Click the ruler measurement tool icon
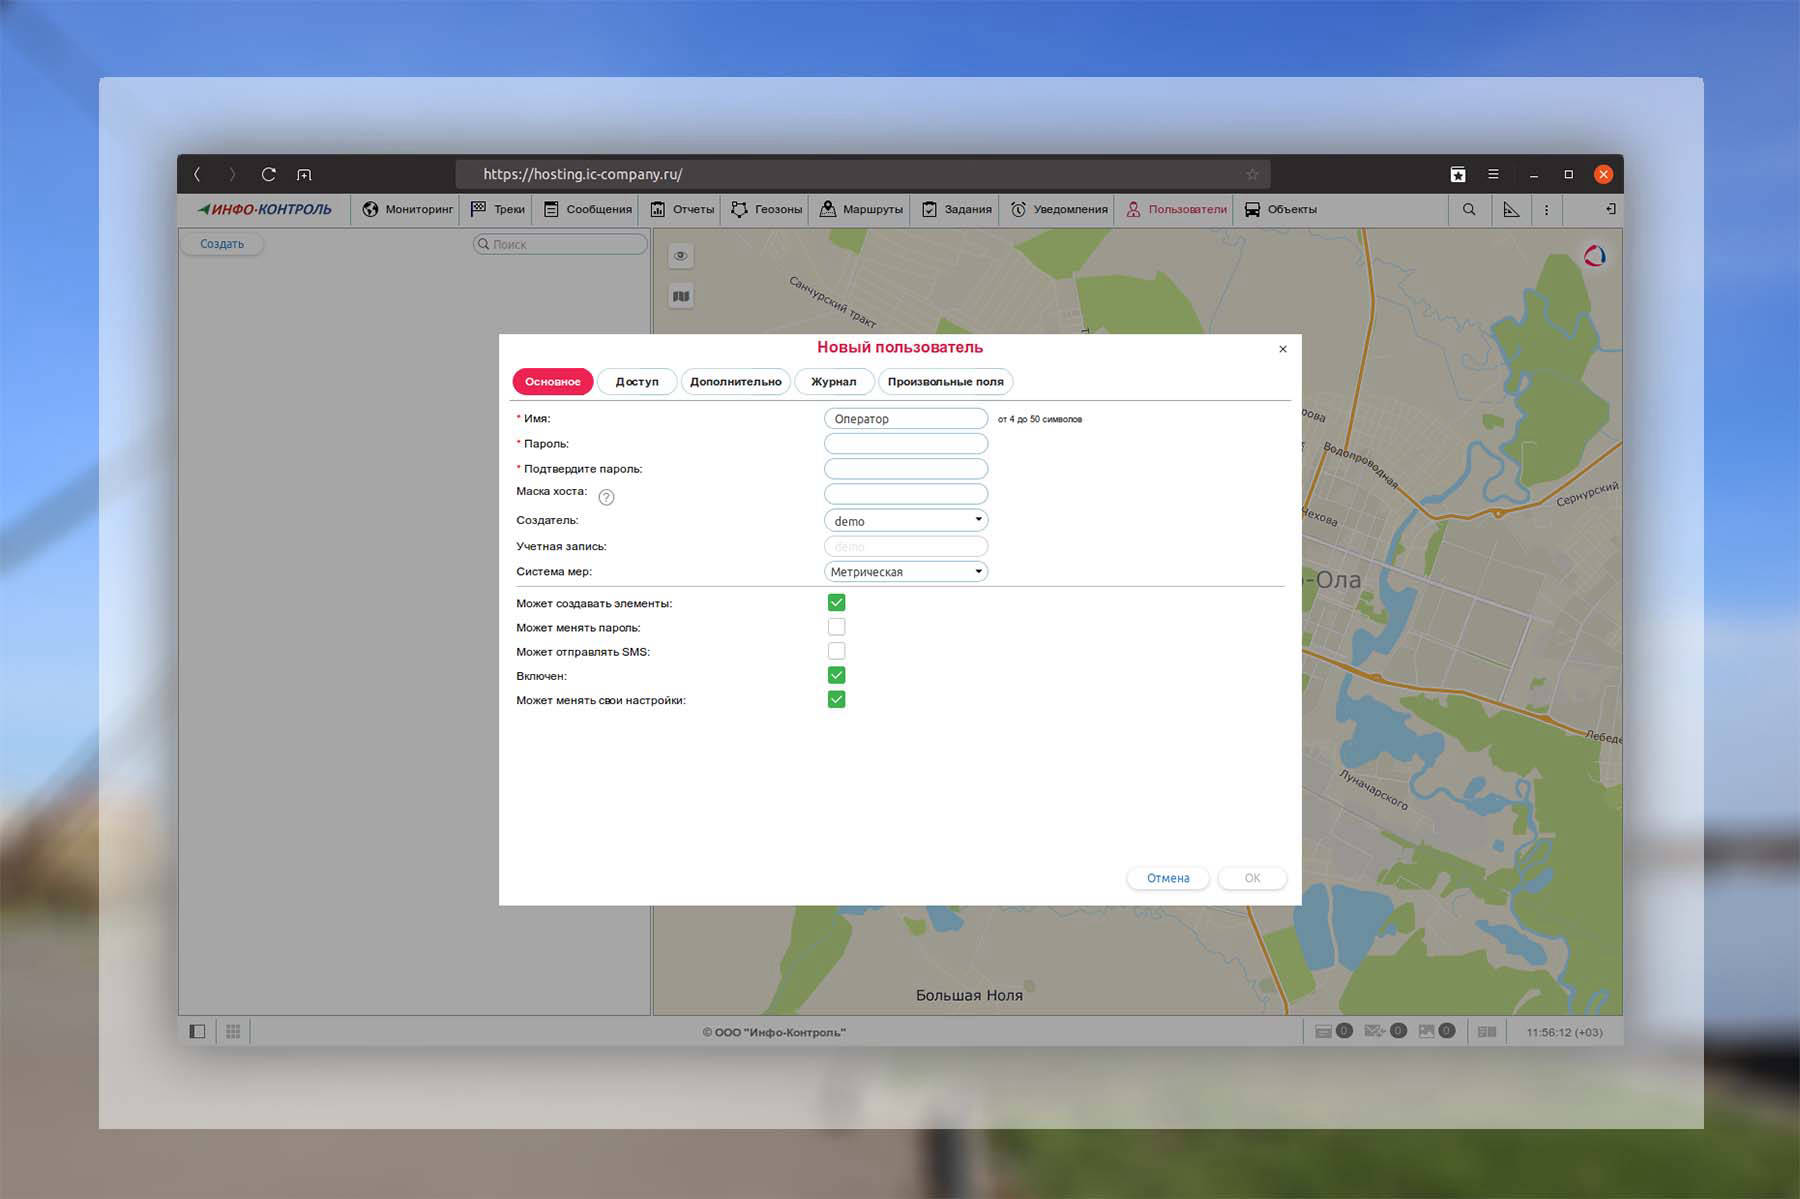Viewport: 1800px width, 1199px height. (x=1511, y=209)
